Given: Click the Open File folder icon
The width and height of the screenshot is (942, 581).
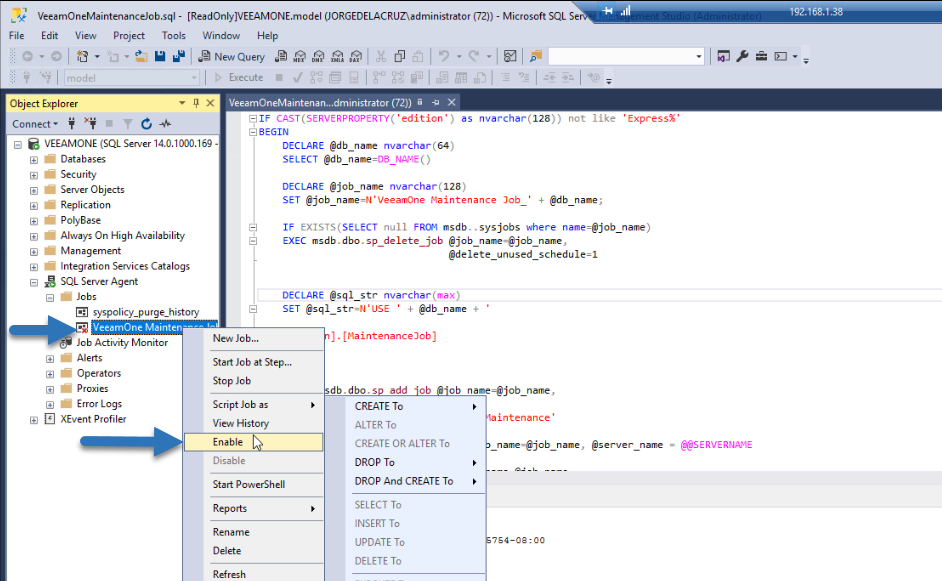Looking at the screenshot, I should [x=141, y=56].
